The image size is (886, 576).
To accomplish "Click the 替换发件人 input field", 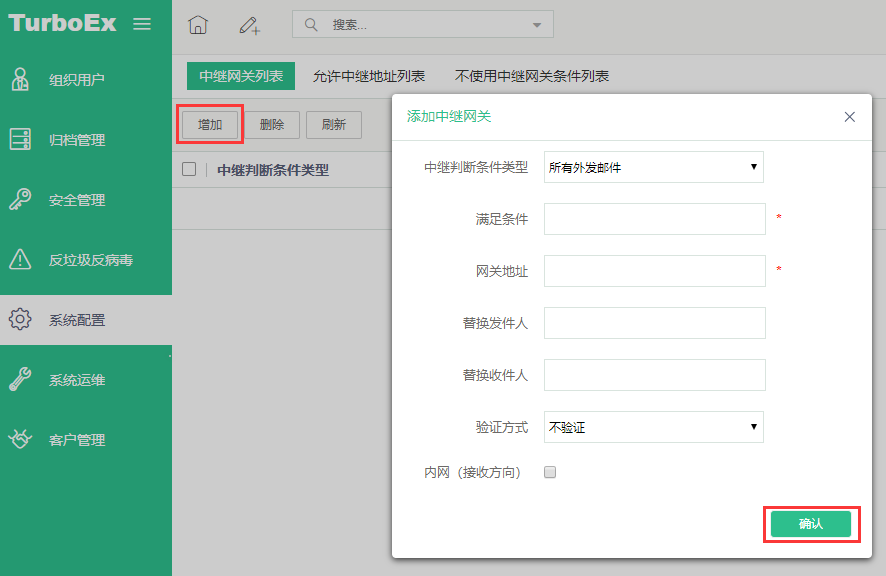I will [655, 323].
